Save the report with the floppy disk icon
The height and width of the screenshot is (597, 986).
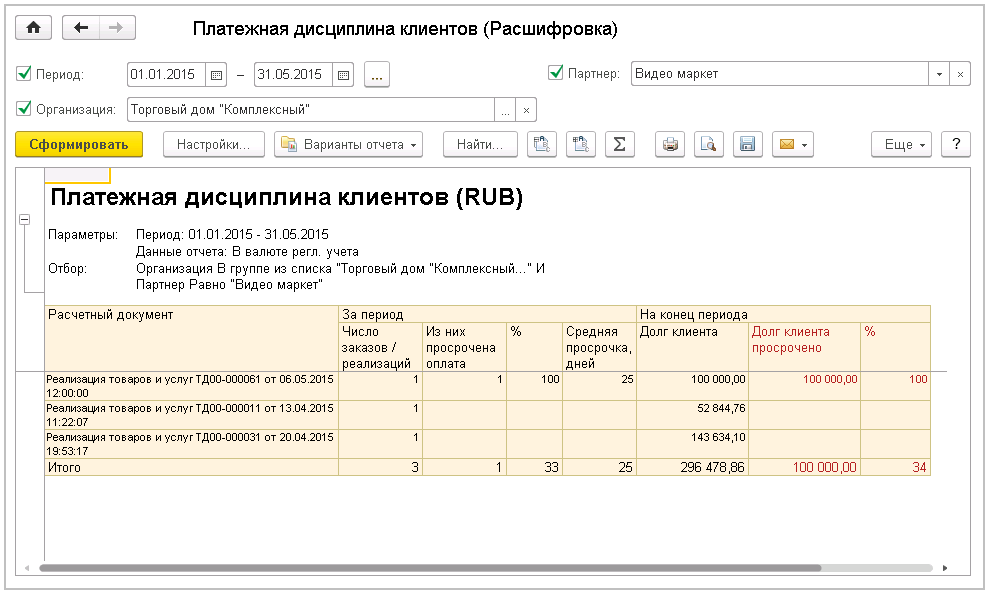coord(746,145)
